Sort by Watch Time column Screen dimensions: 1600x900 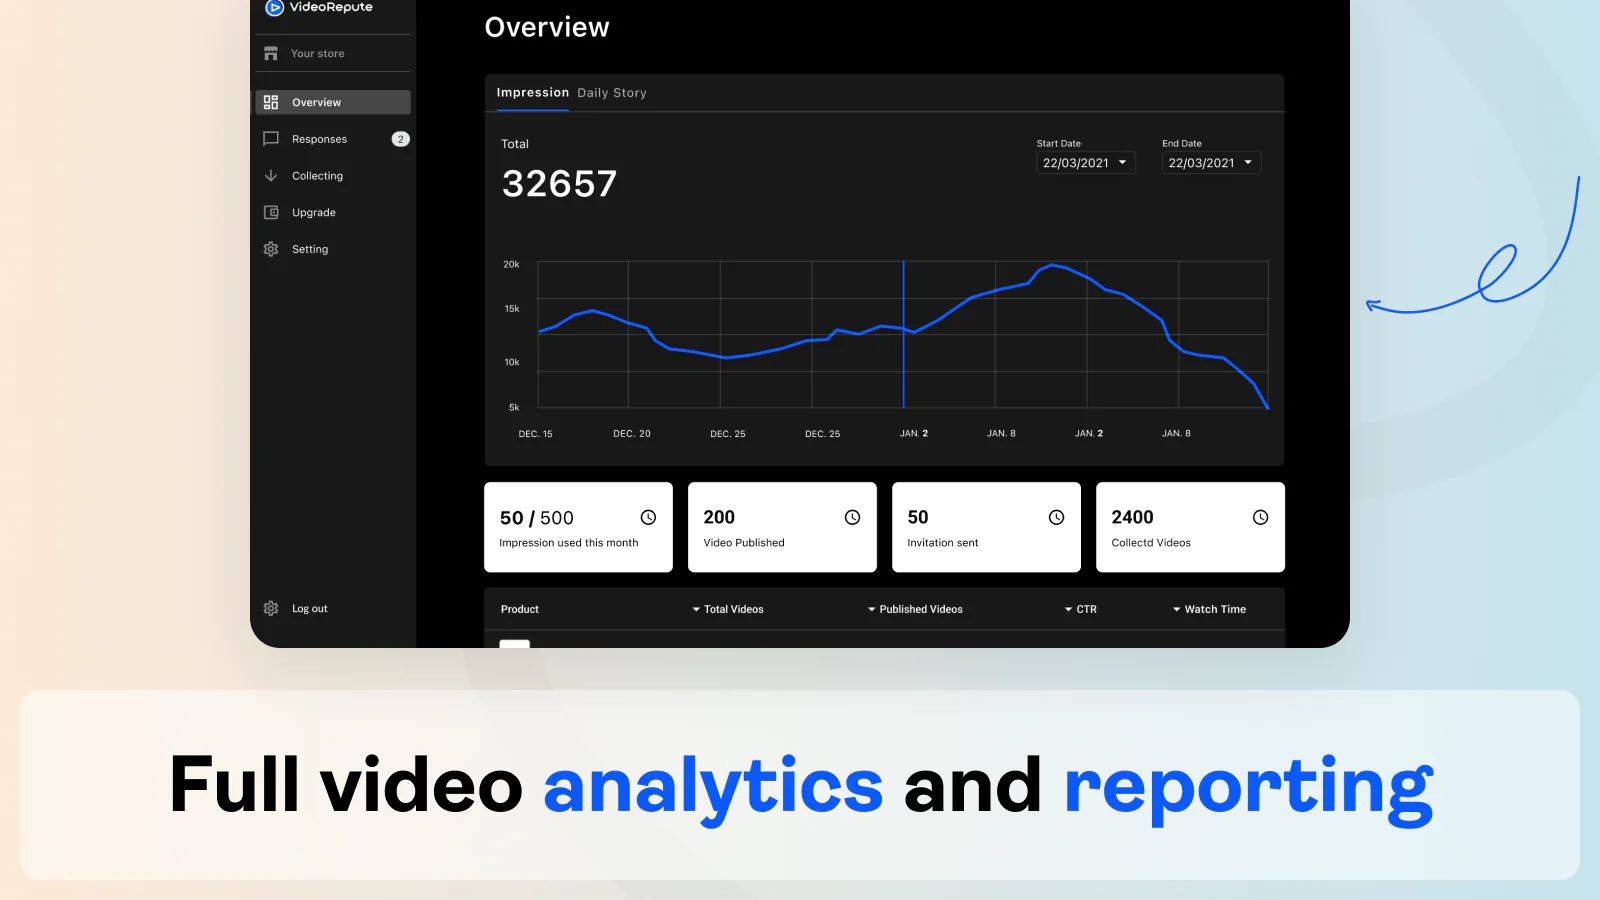(1210, 609)
